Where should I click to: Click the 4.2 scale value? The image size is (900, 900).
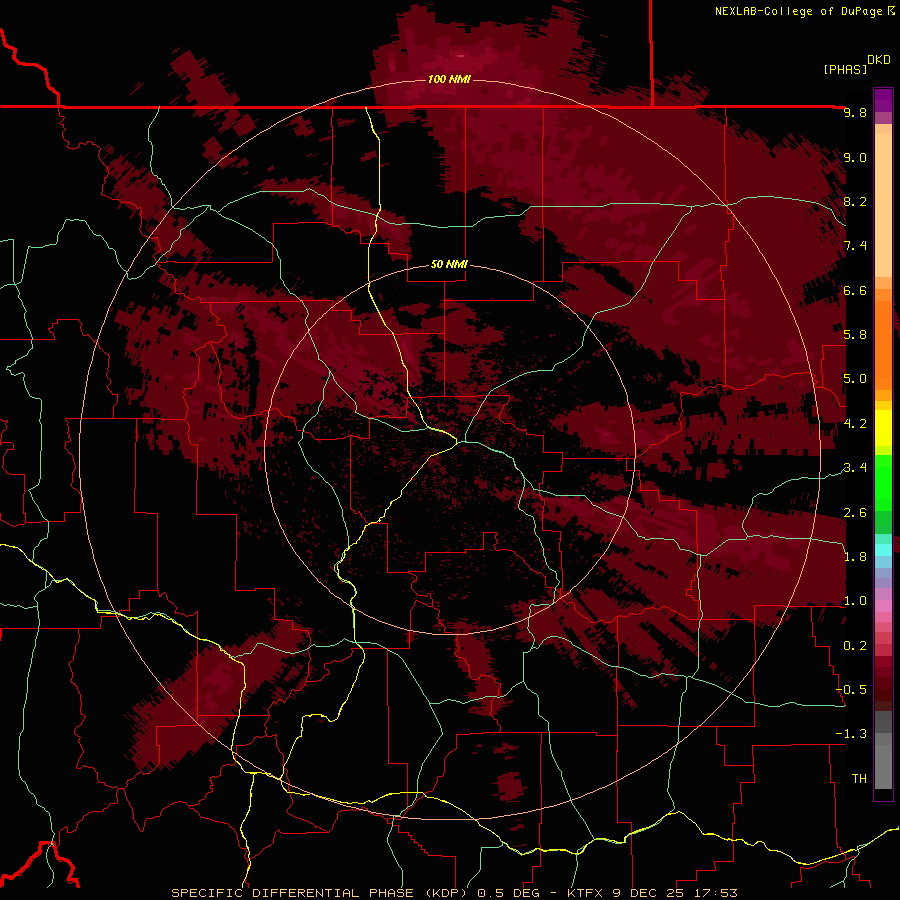click(x=855, y=424)
